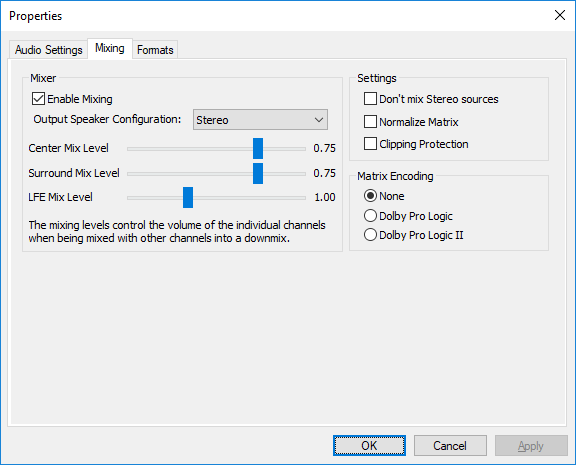
Task: Open Output Speaker Configuration dropdown
Action: click(260, 120)
